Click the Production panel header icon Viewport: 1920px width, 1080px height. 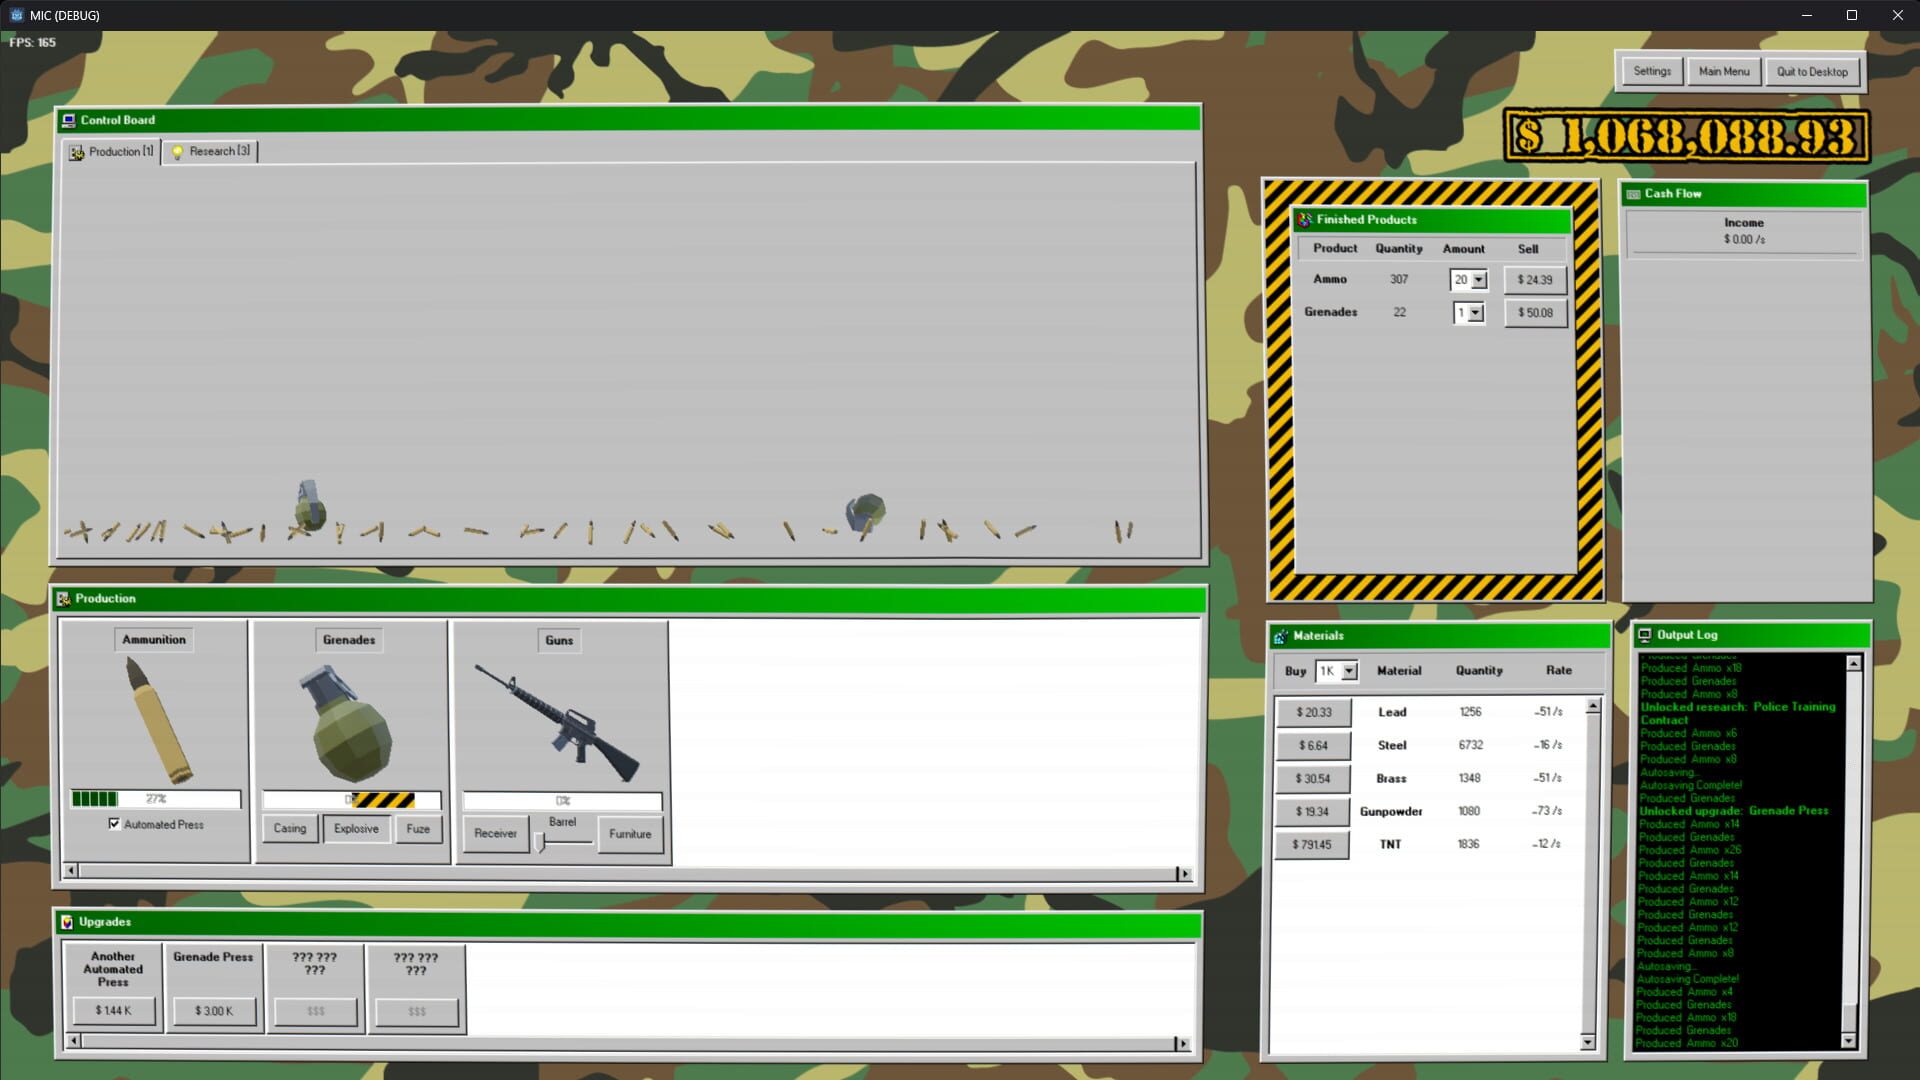[x=66, y=598]
